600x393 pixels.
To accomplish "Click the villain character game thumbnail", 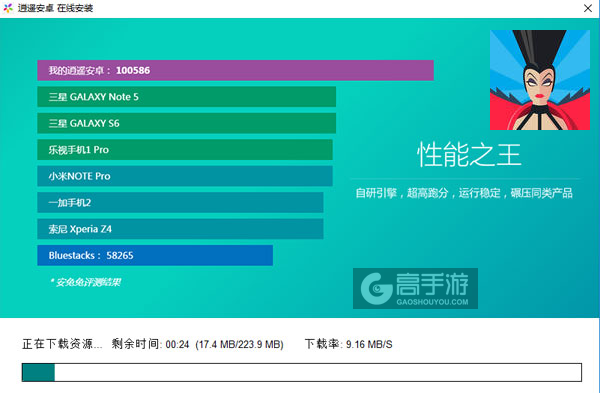I will (x=540, y=80).
